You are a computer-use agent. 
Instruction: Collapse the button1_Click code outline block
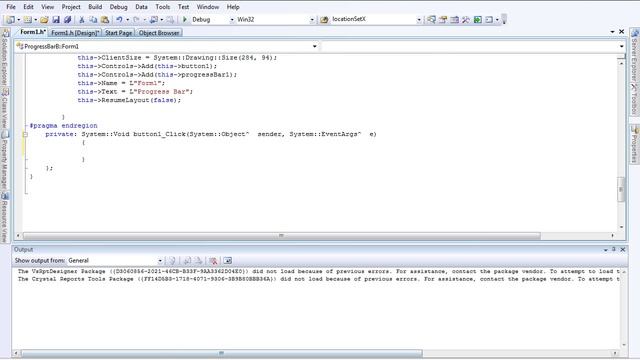(25, 134)
